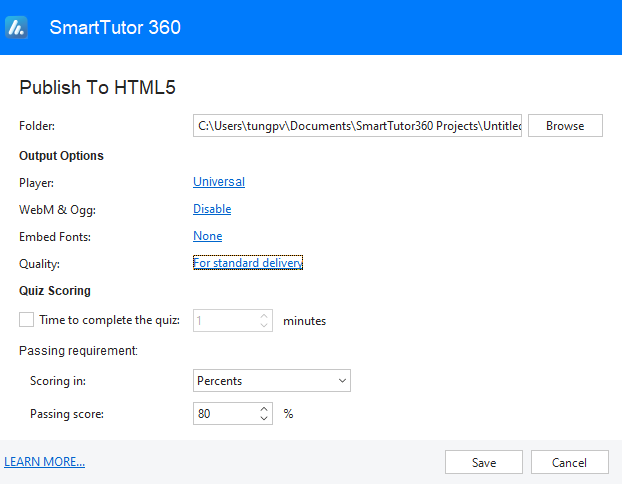This screenshot has height=484, width=622.
Task: Click the Save button
Action: [484, 462]
